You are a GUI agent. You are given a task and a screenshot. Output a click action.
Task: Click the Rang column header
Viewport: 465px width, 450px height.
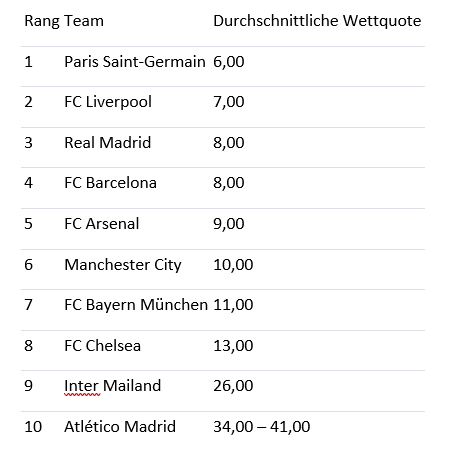pos(42,21)
